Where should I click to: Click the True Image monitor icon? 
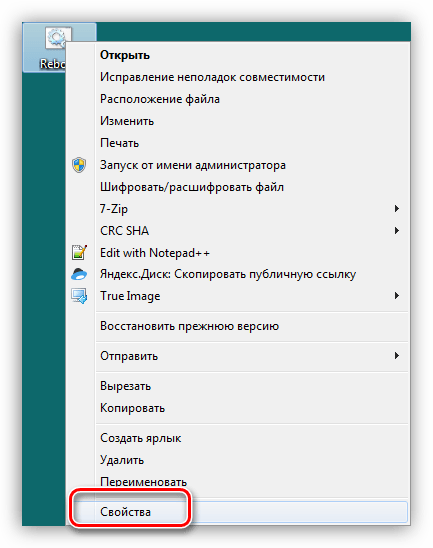79,296
